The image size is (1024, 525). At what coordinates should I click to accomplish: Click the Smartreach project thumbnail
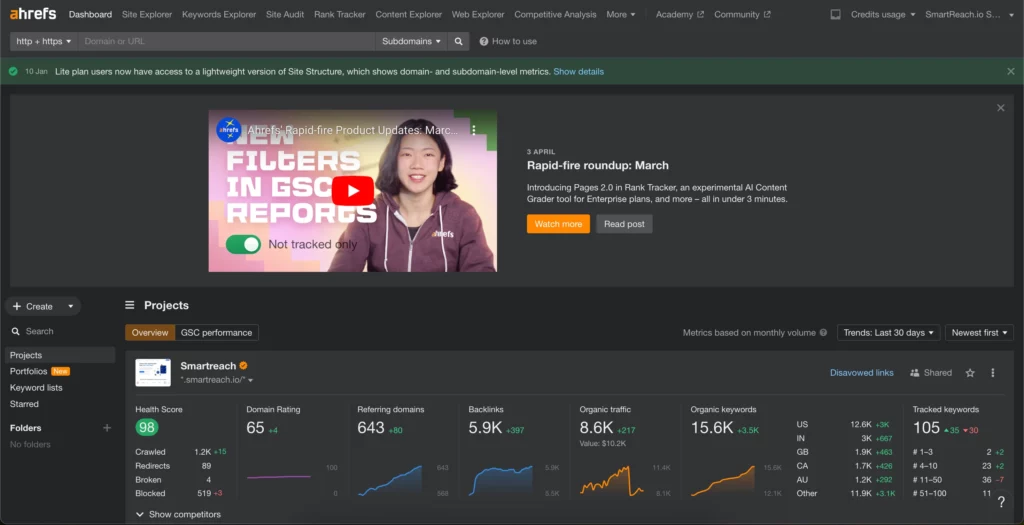coord(153,372)
